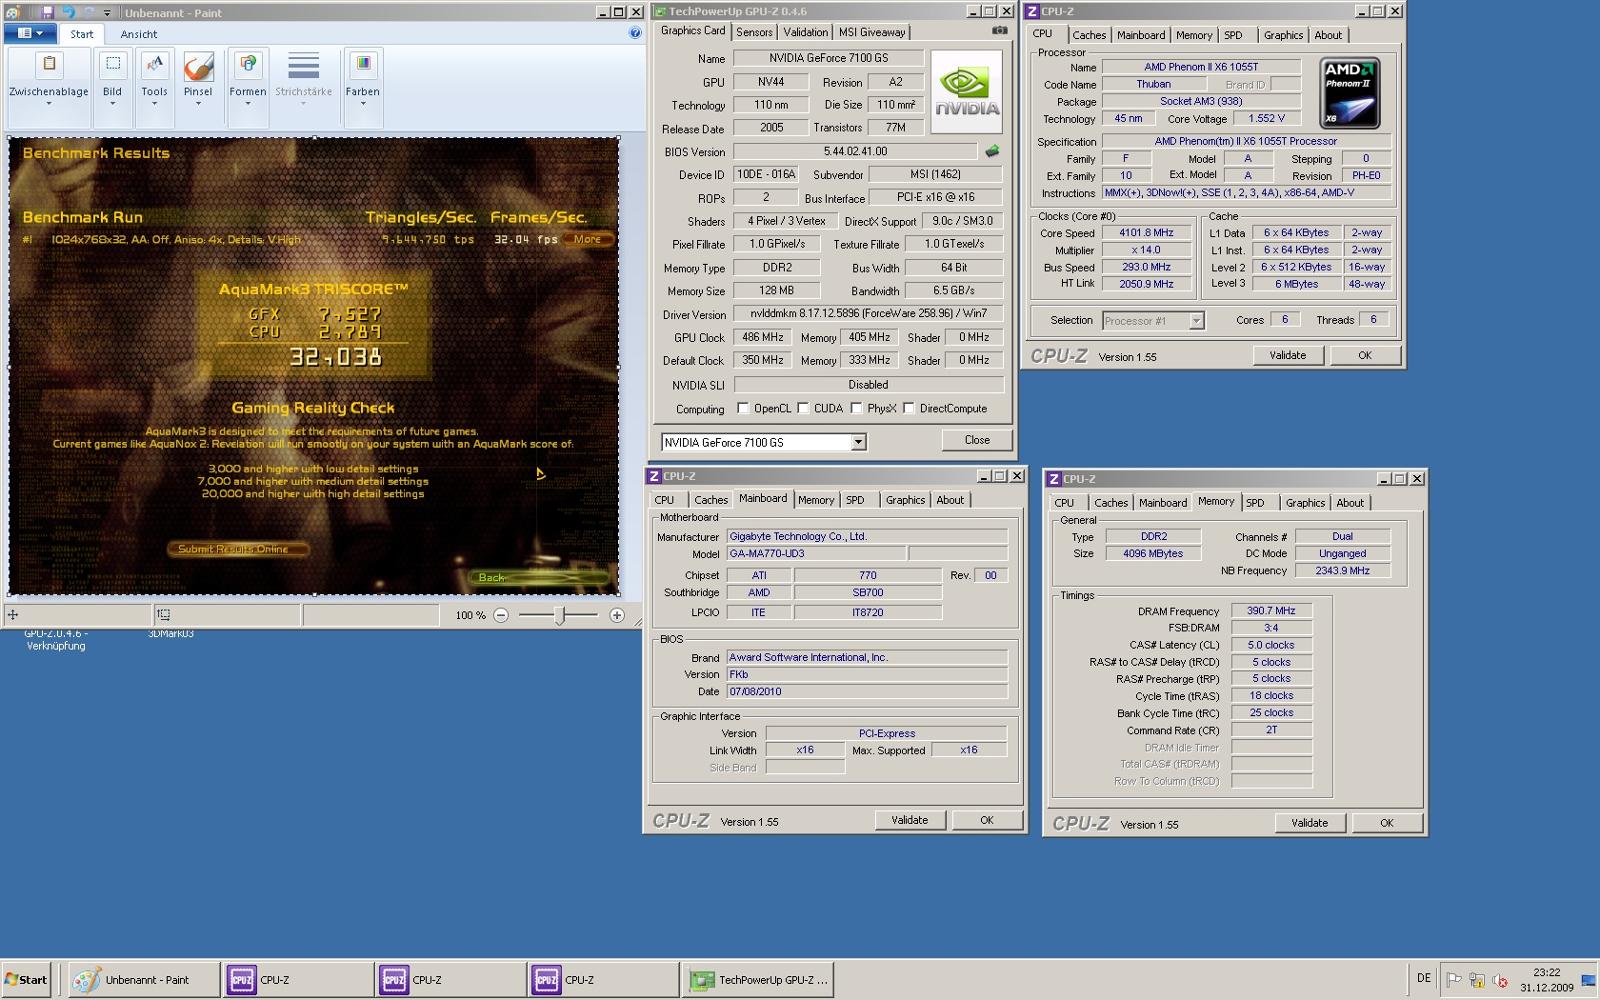Click the Close button in GPU-Z
1600x1000 pixels.
pyautogui.click(x=977, y=440)
